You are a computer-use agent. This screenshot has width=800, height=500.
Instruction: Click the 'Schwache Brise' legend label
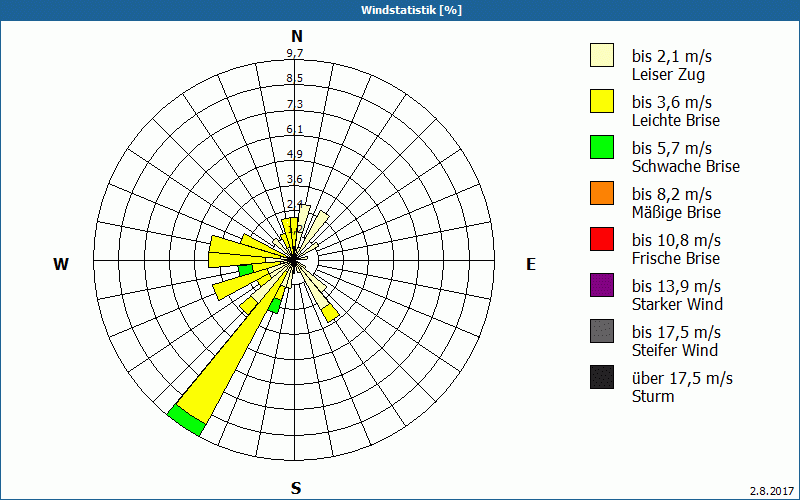point(685,166)
